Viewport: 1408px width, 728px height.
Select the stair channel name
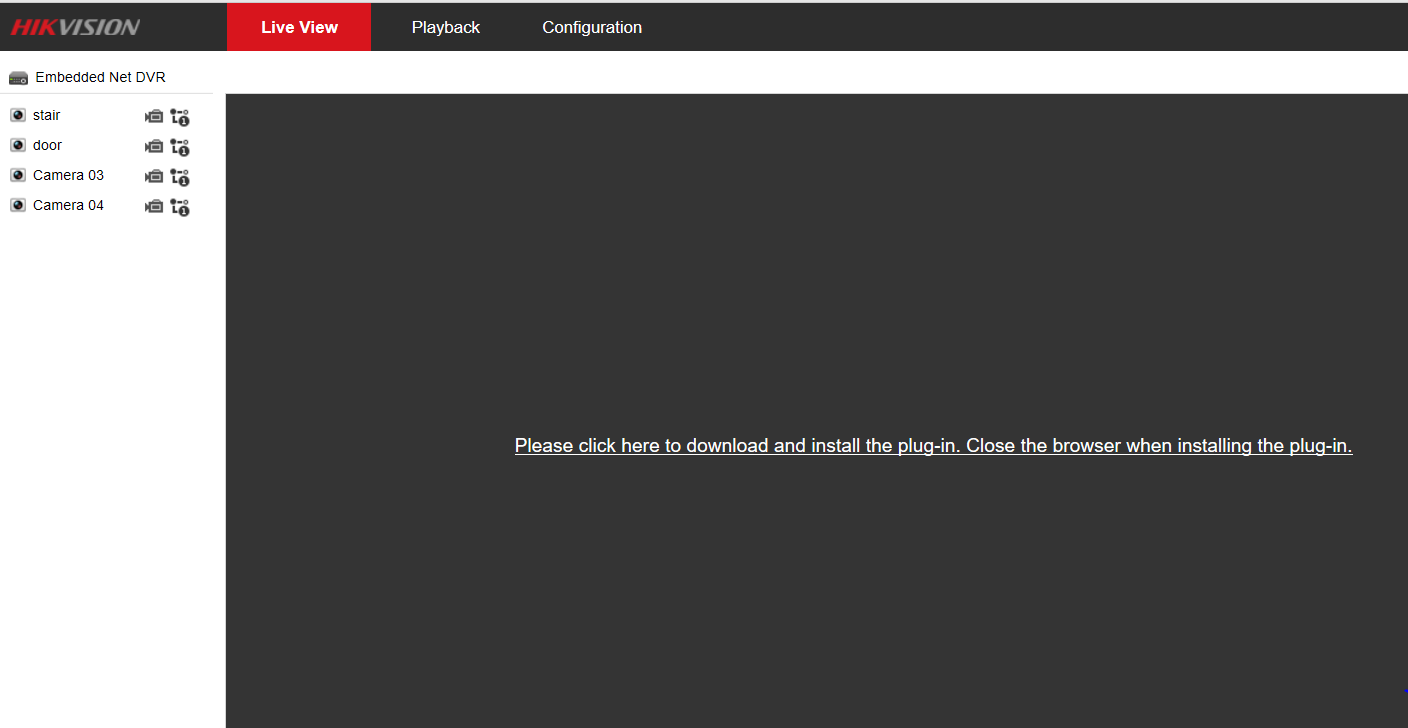47,115
